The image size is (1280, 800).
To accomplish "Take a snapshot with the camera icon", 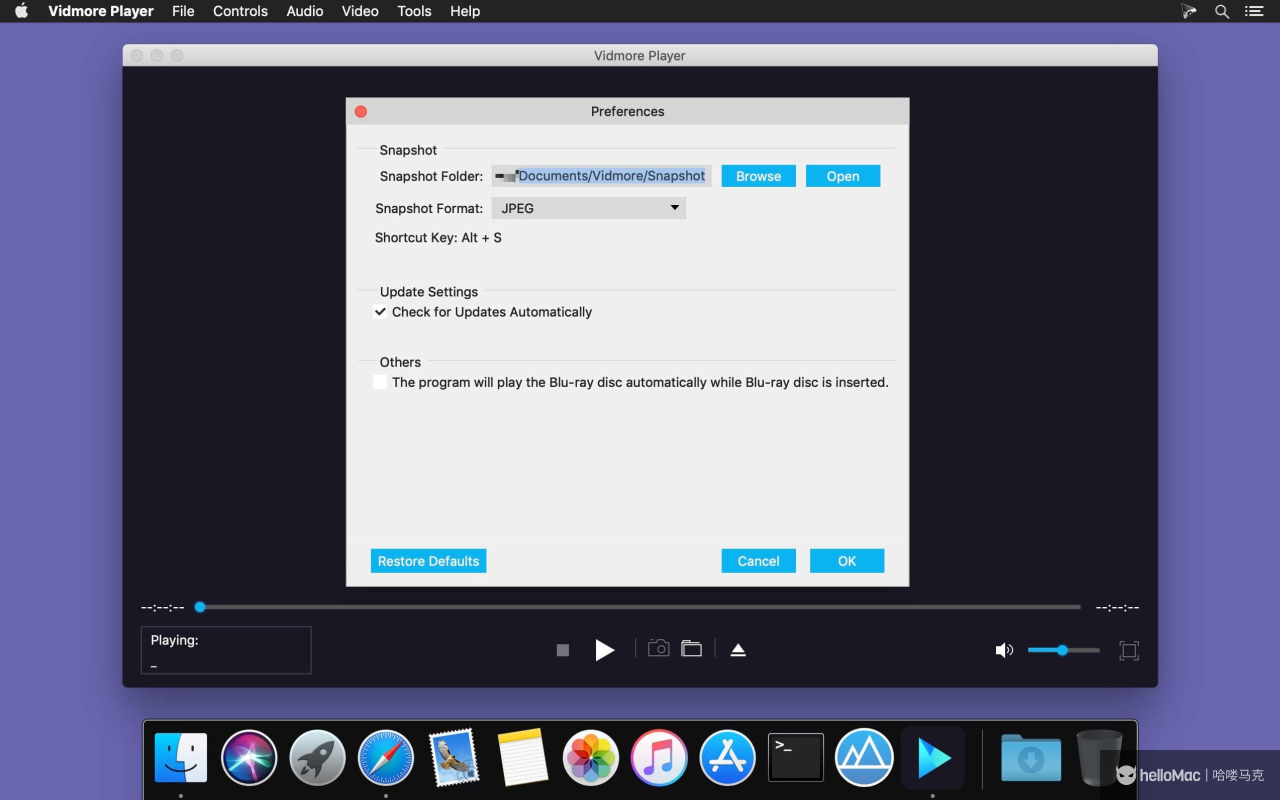I will tap(658, 648).
